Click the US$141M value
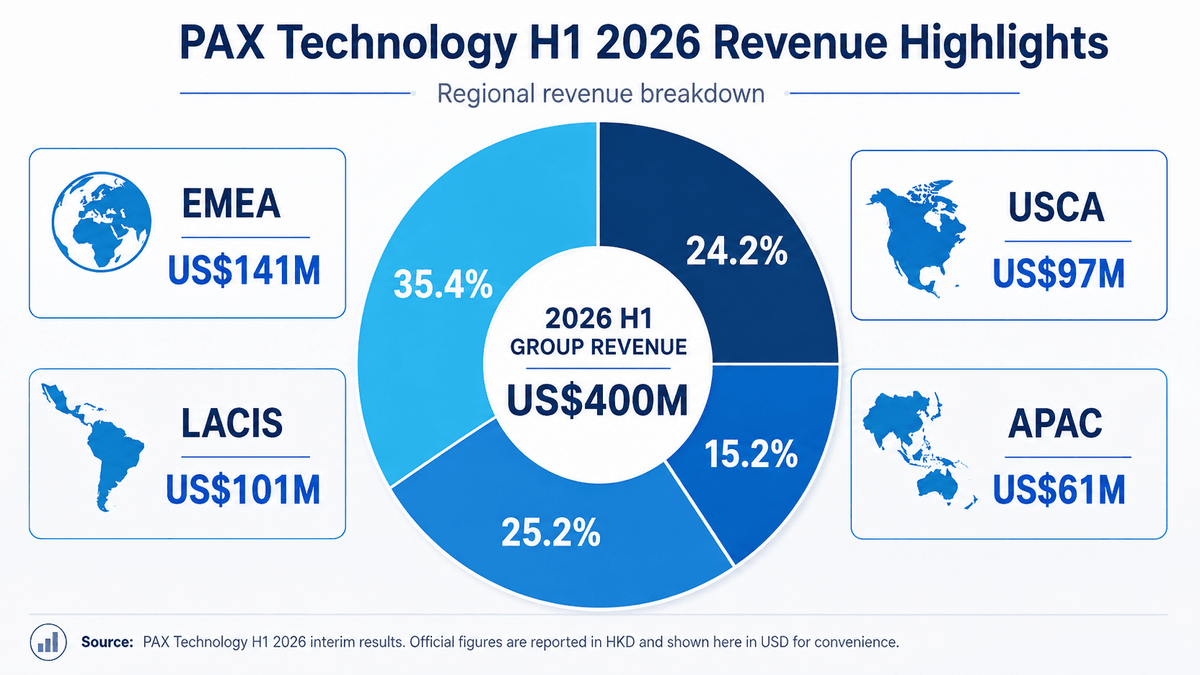Screen dimensions: 1200x675 click(244, 270)
